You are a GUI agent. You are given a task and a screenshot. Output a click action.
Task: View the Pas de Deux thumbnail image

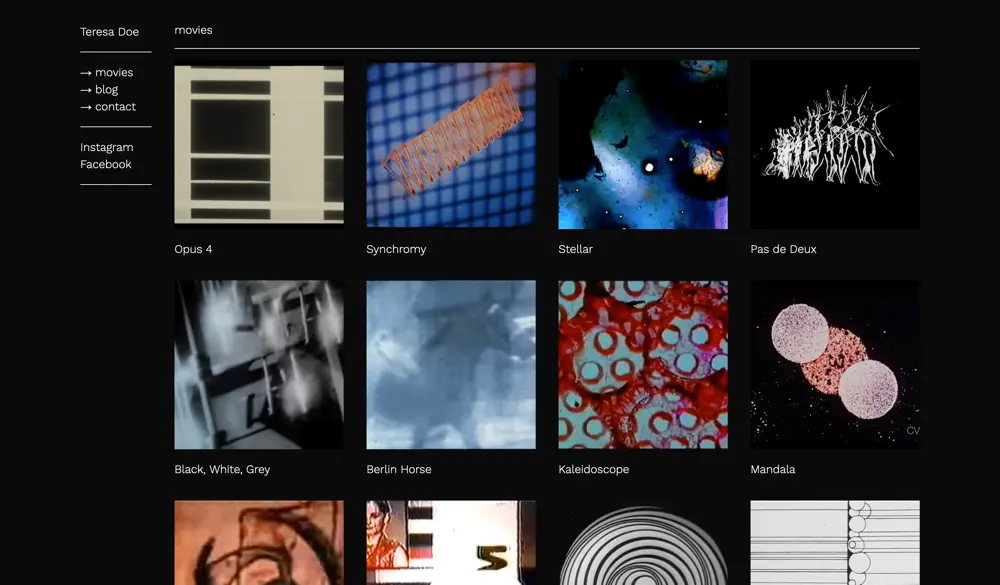(835, 145)
